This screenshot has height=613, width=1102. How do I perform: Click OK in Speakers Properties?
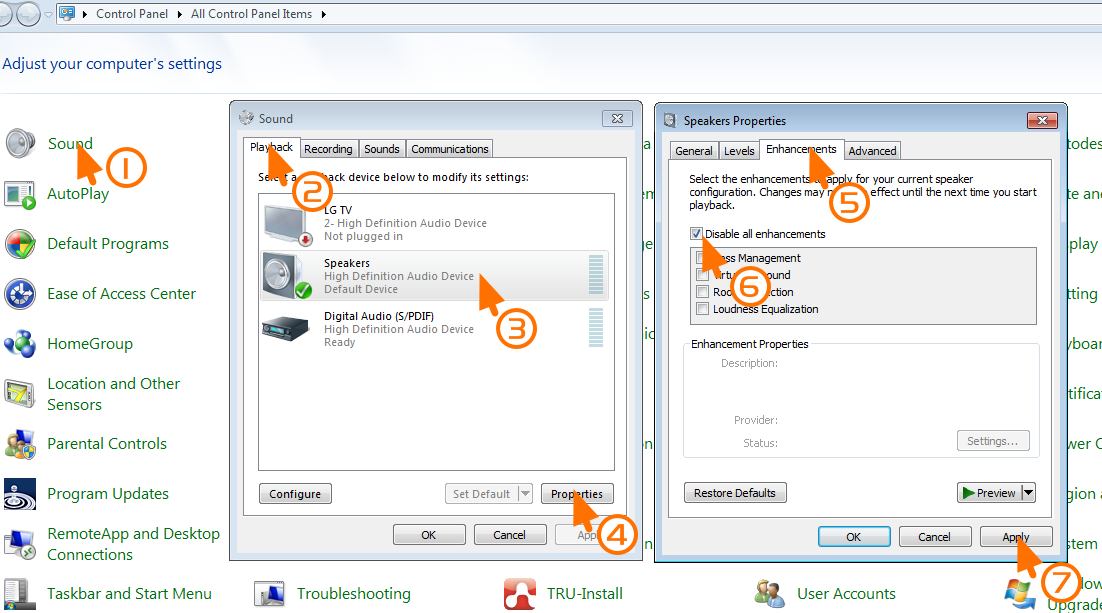click(x=854, y=536)
